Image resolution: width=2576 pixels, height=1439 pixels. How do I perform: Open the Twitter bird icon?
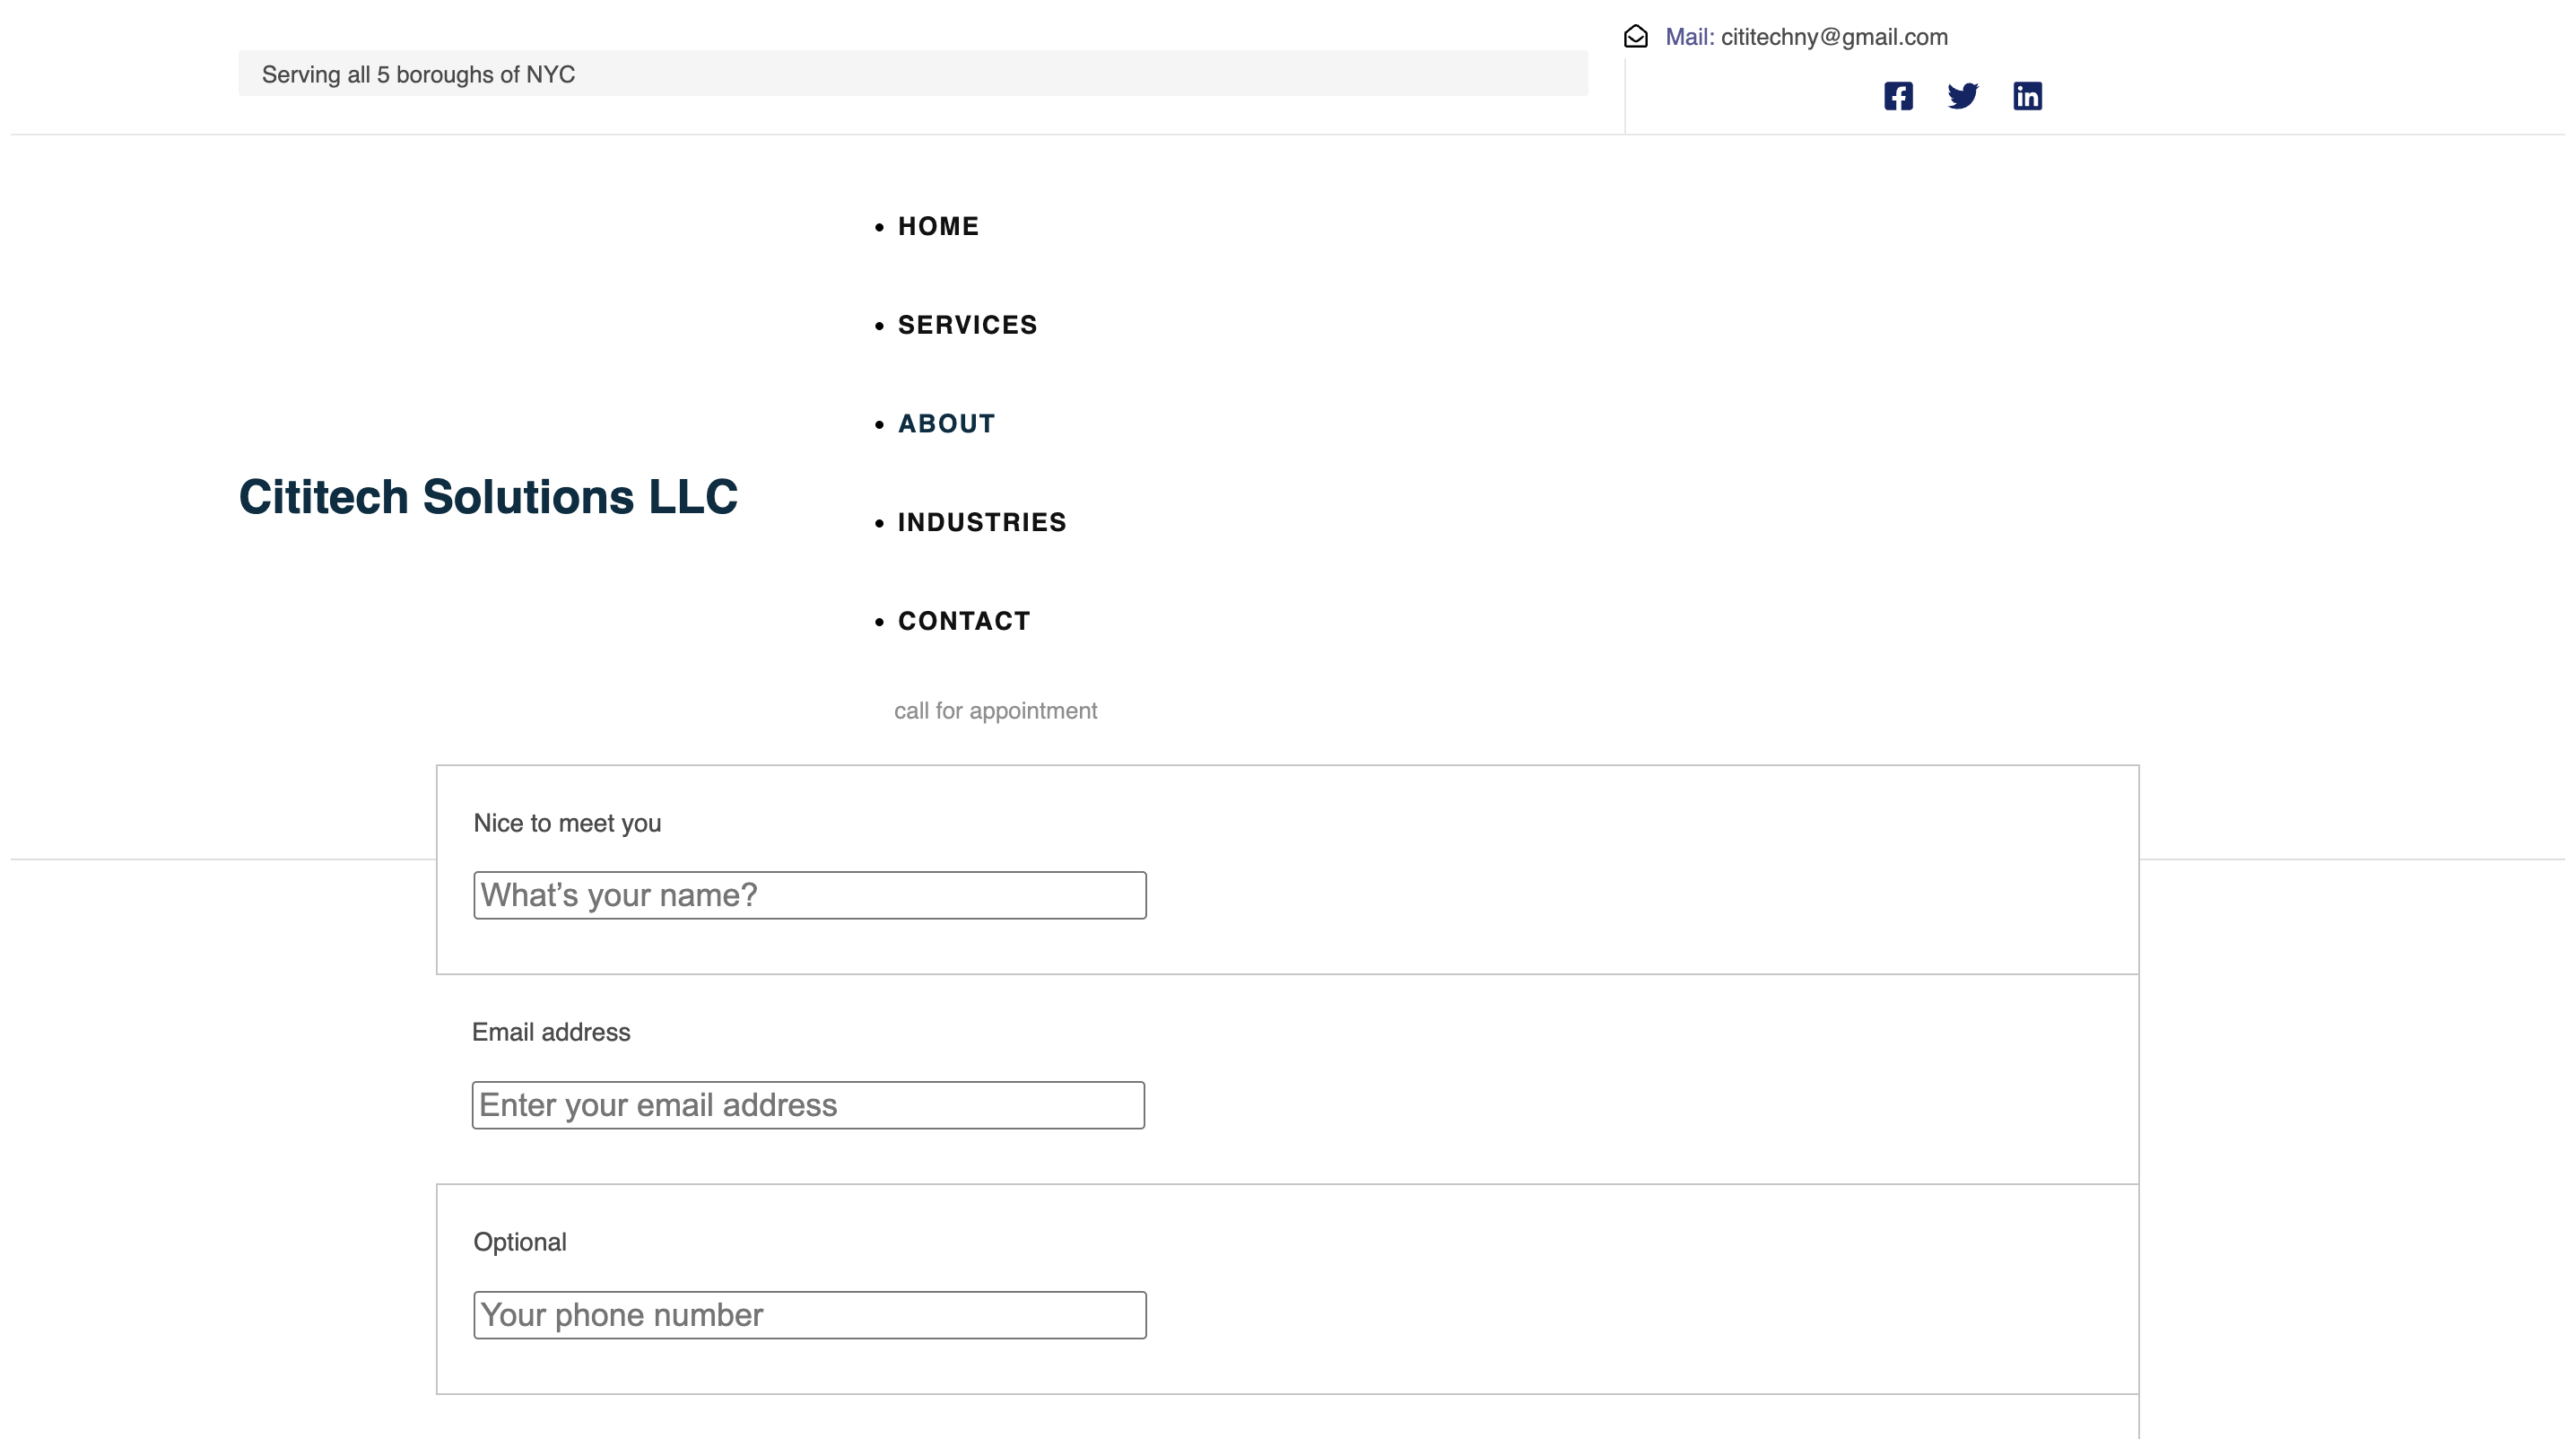point(1962,96)
